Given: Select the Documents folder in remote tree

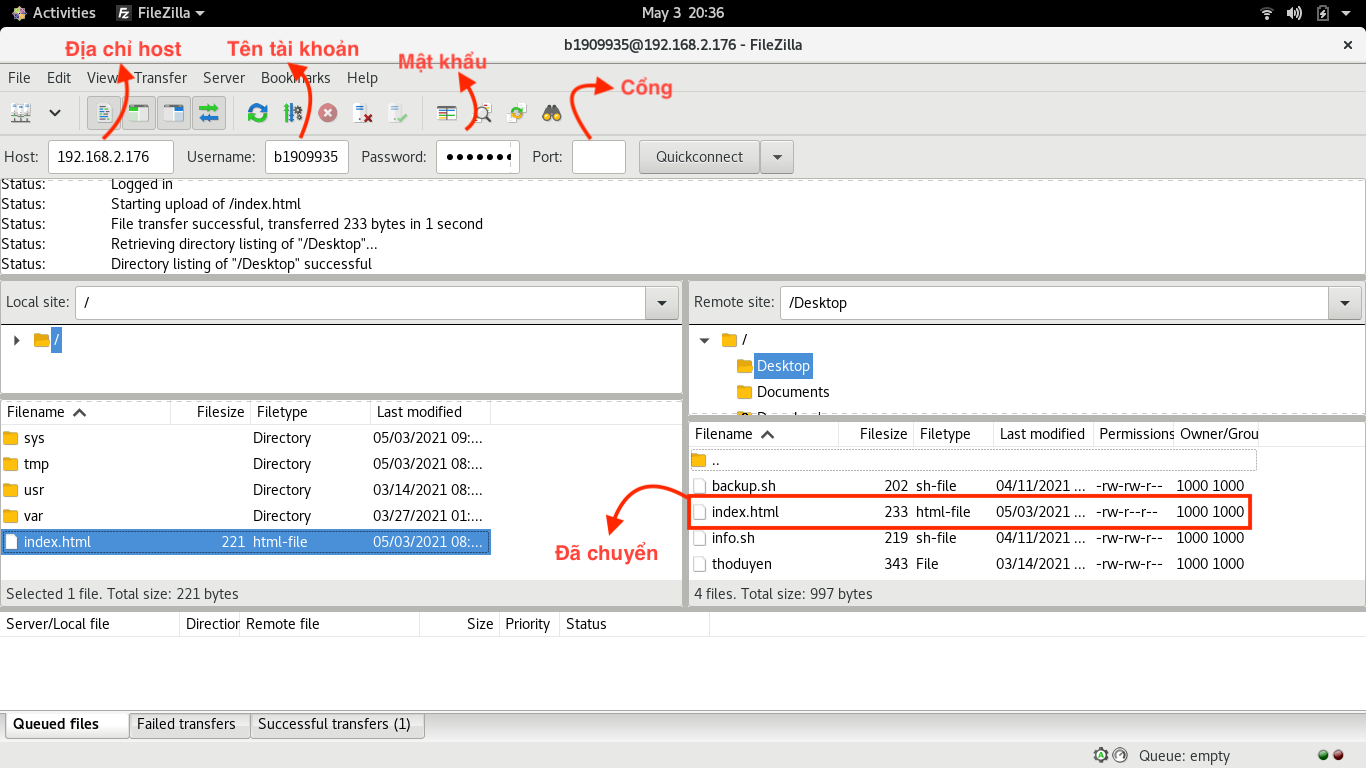Looking at the screenshot, I should tap(793, 392).
